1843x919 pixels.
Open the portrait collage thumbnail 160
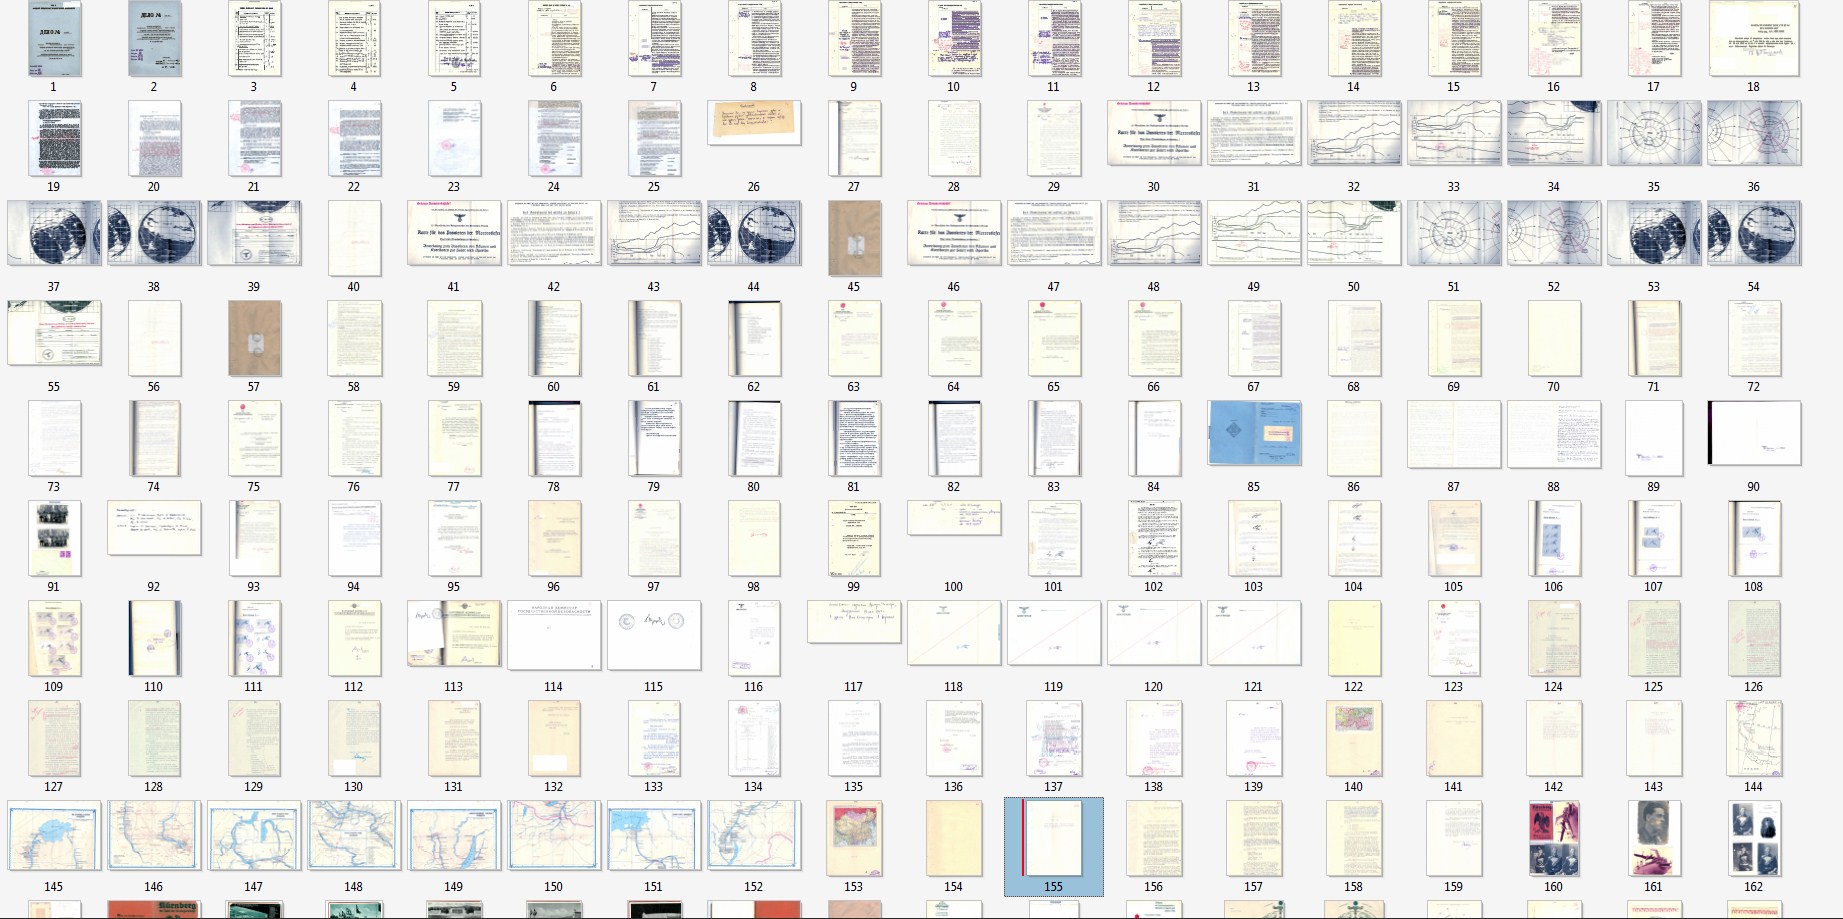(x=1553, y=838)
